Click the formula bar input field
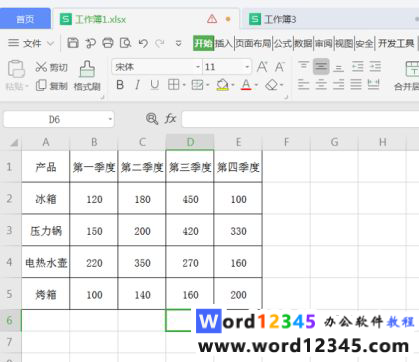Screen dimensions: 419x362 tap(300, 119)
